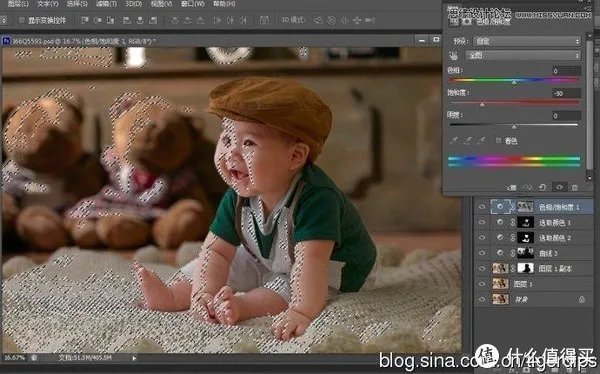Open the Window (窗口) menu
Image resolution: width=600 pixels, height=374 pixels.
[x=192, y=4]
